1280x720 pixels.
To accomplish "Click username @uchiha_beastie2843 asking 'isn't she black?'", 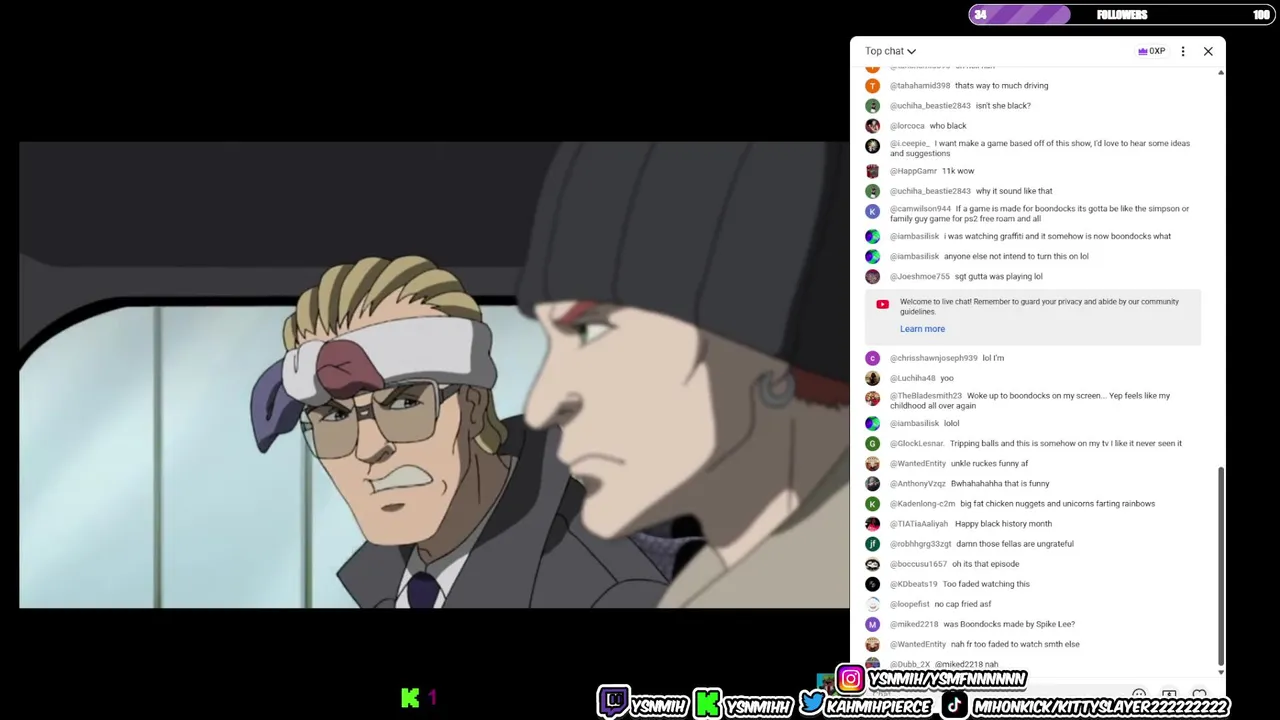I will click(x=930, y=106).
